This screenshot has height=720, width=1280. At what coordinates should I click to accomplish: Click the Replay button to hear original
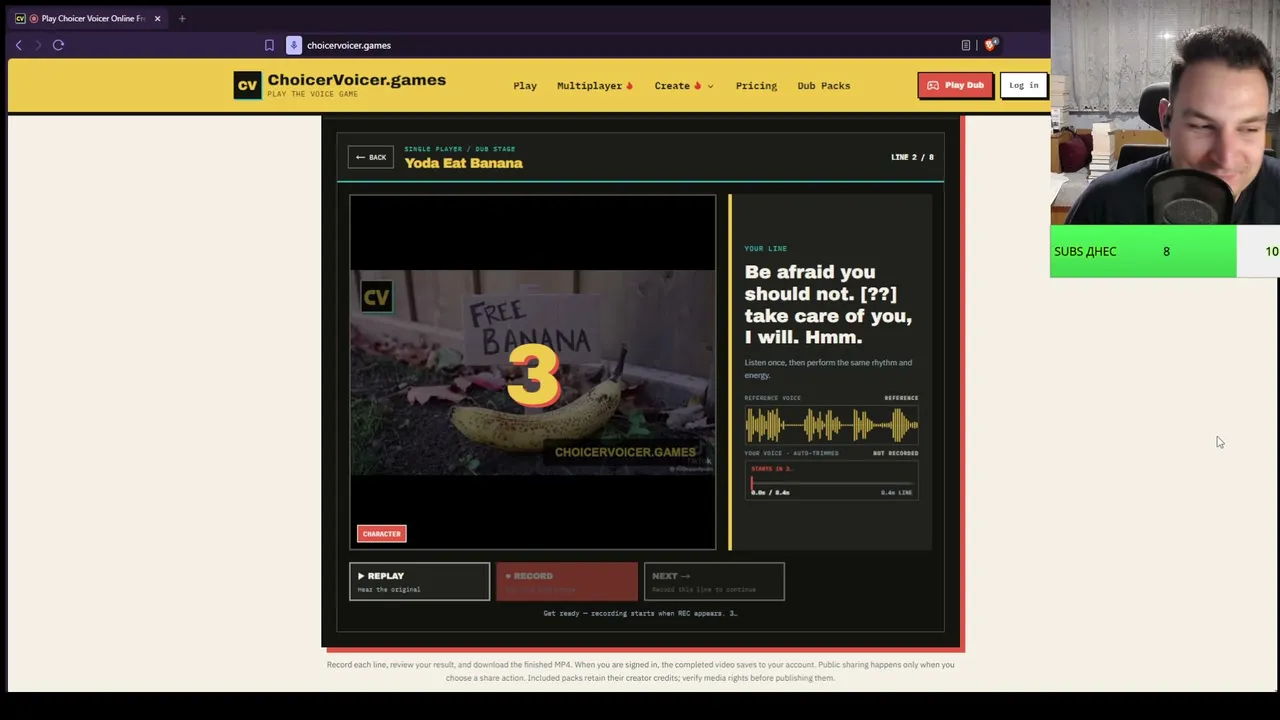tap(420, 581)
